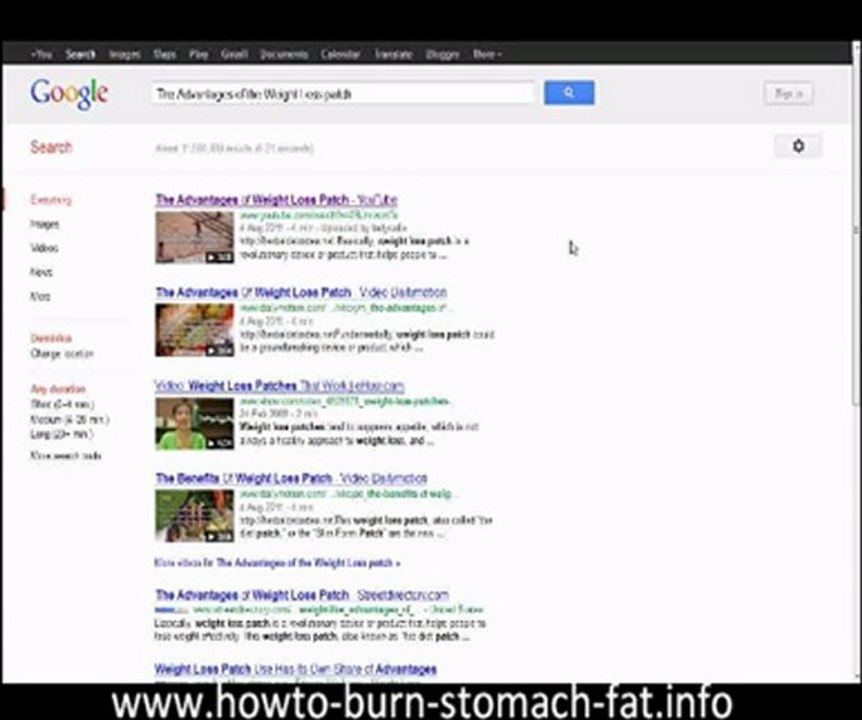
Task: Open Weight Loss Patches That Work eHow result
Action: [x=279, y=386]
